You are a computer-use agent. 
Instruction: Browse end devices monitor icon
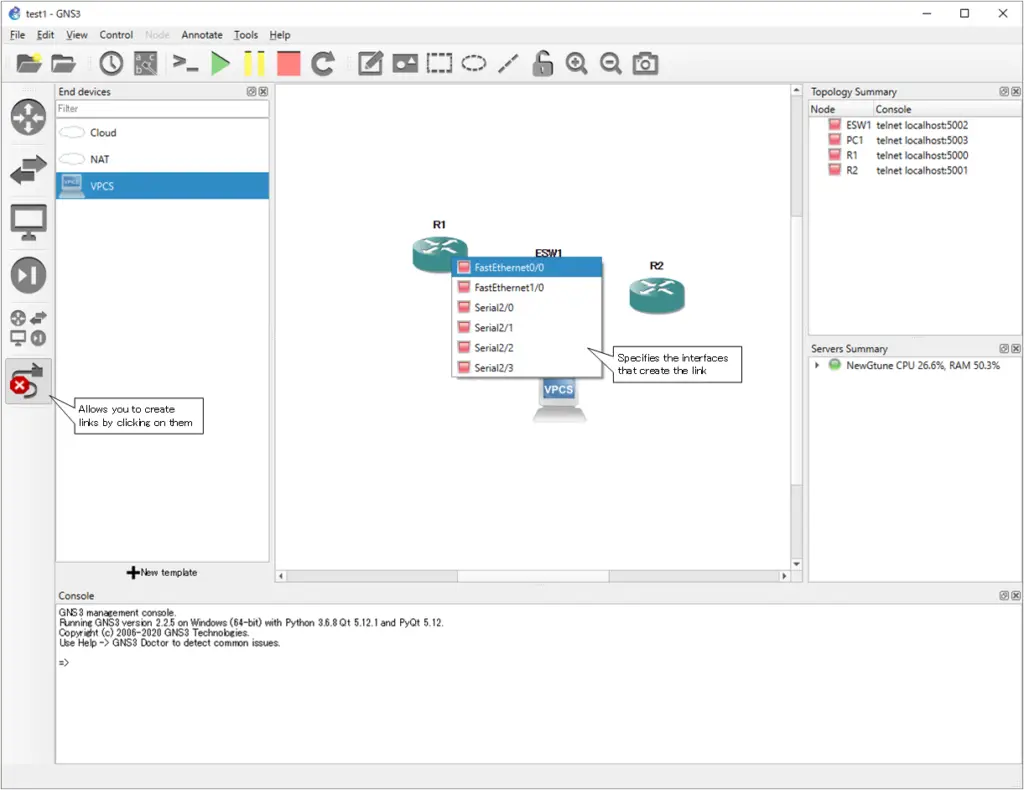pos(28,222)
